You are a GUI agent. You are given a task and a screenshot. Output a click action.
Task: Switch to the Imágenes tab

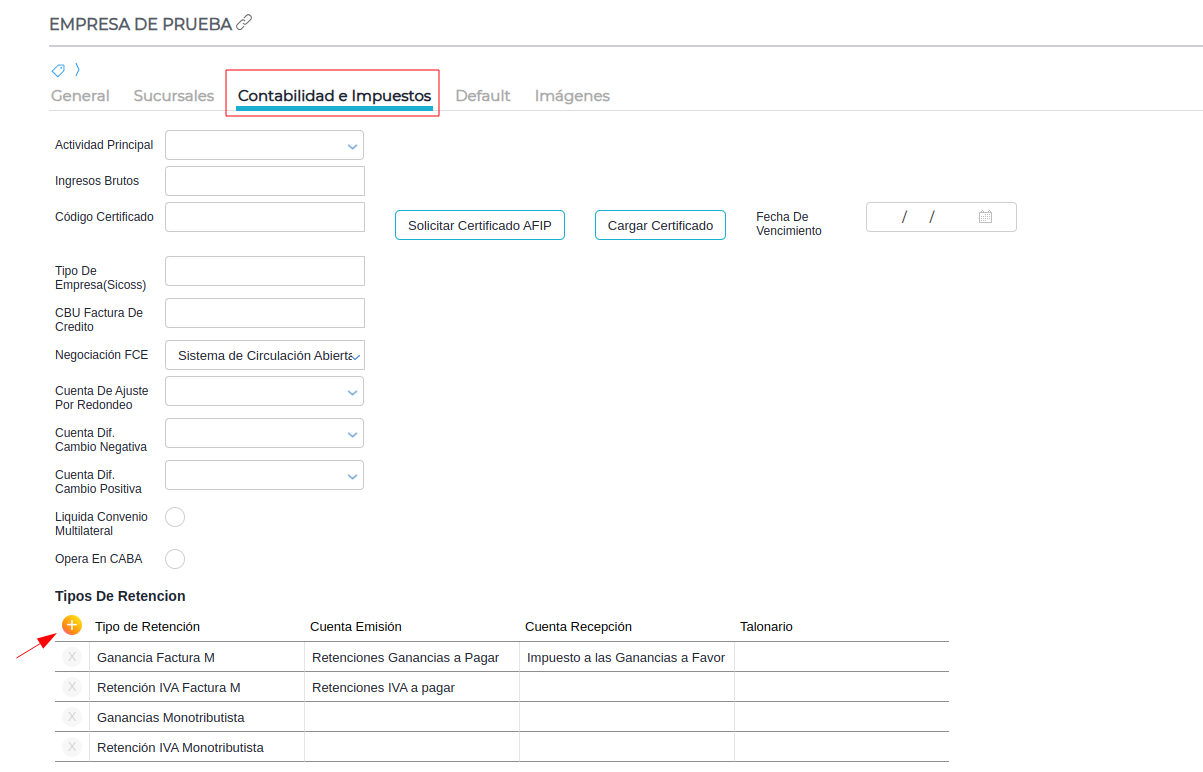(572, 96)
